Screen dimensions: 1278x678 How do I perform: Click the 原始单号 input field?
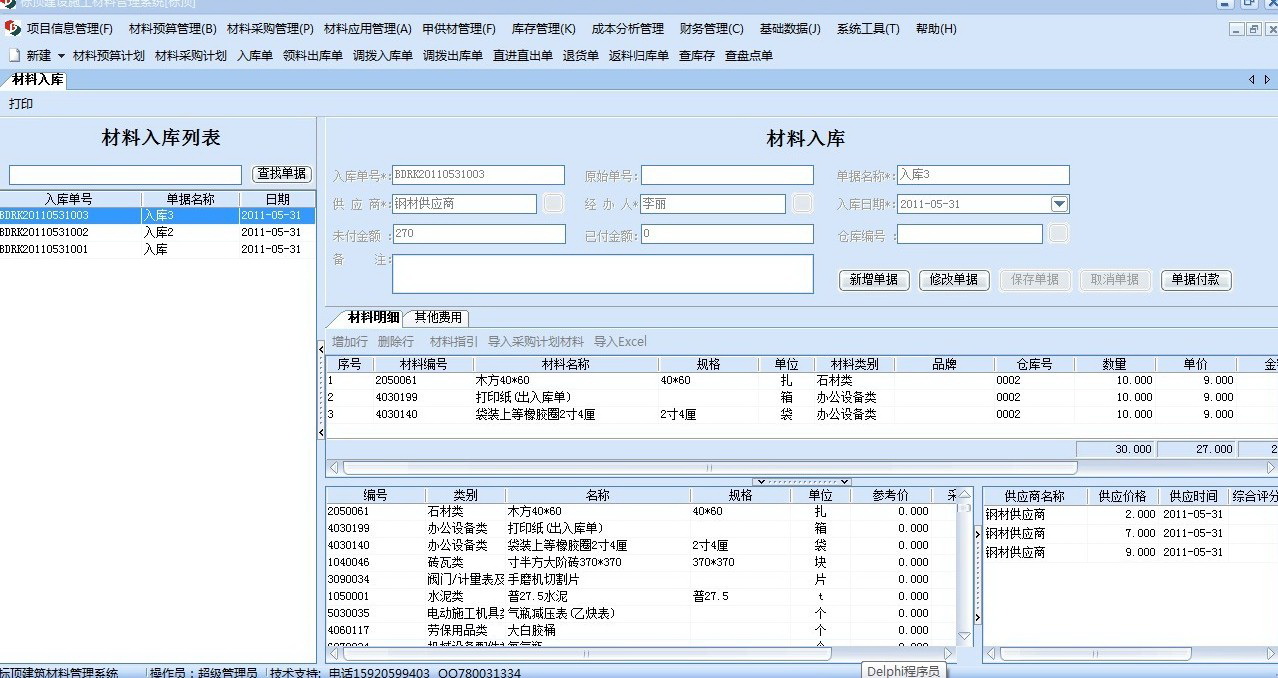pos(727,175)
